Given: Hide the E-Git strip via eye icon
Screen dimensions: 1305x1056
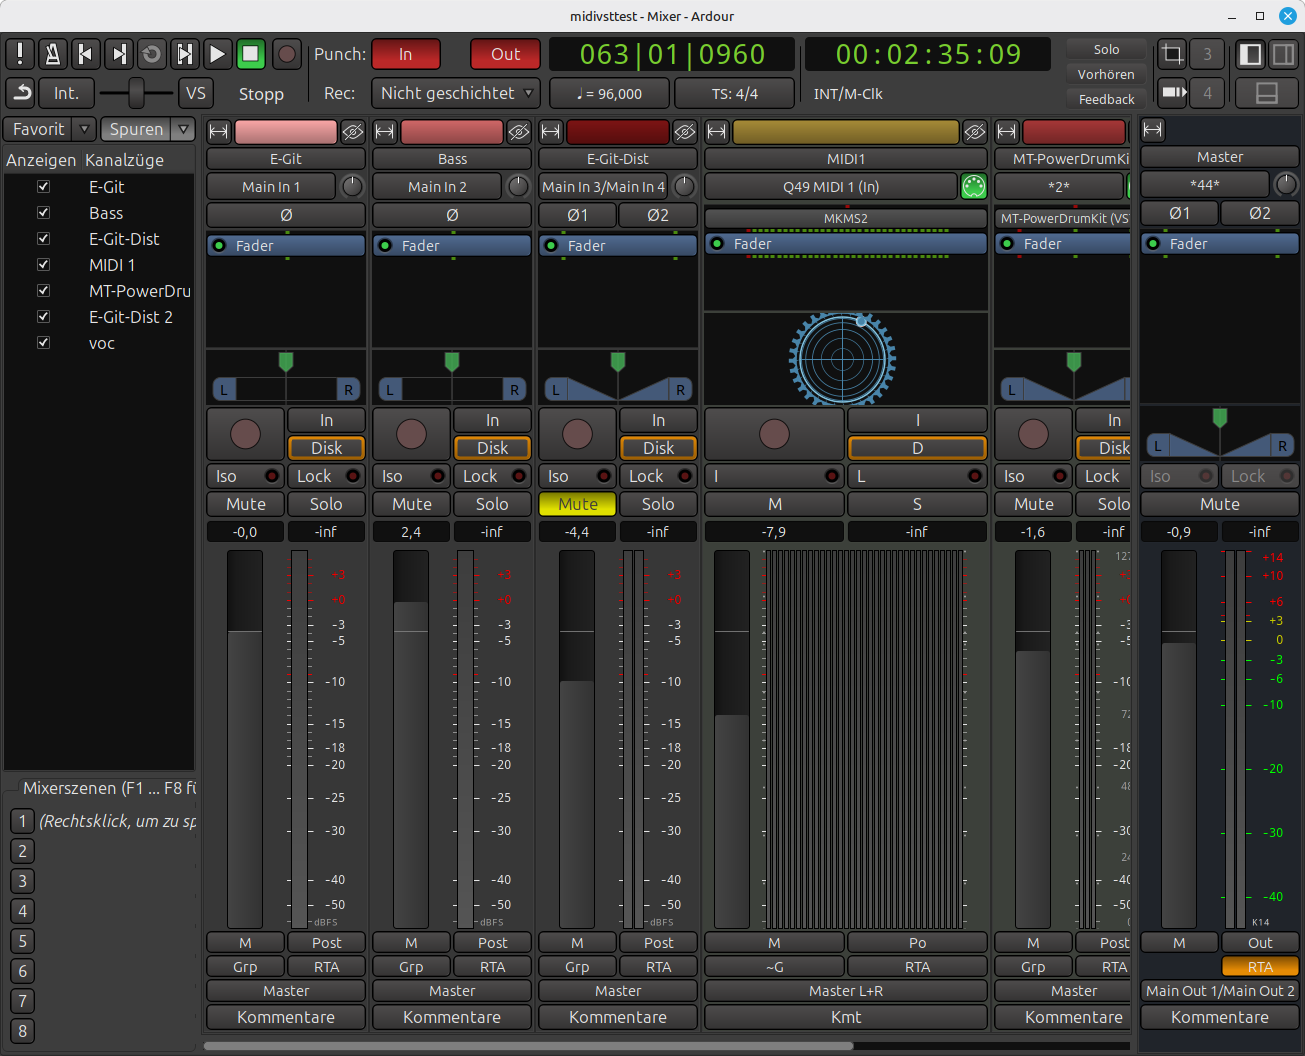Looking at the screenshot, I should pyautogui.click(x=352, y=132).
